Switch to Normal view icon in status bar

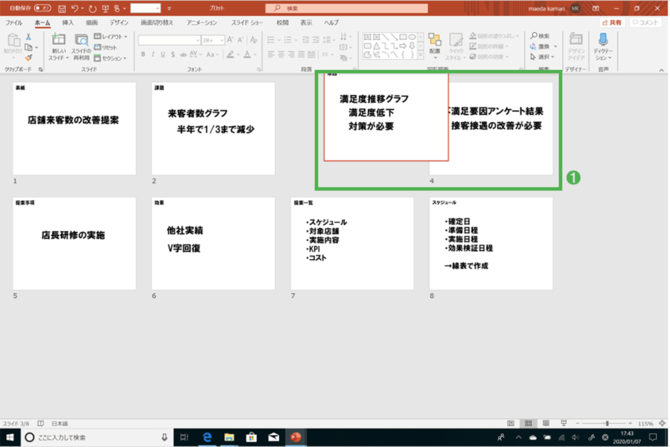(511, 423)
